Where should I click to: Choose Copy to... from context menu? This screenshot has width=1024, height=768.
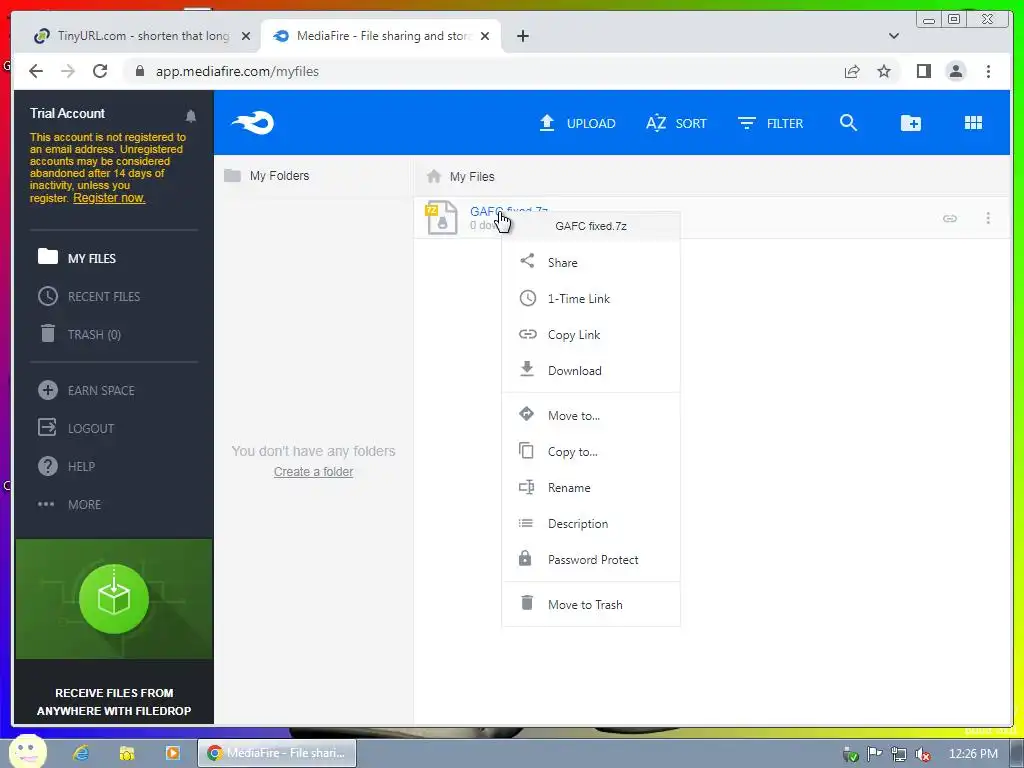pyautogui.click(x=590, y=451)
